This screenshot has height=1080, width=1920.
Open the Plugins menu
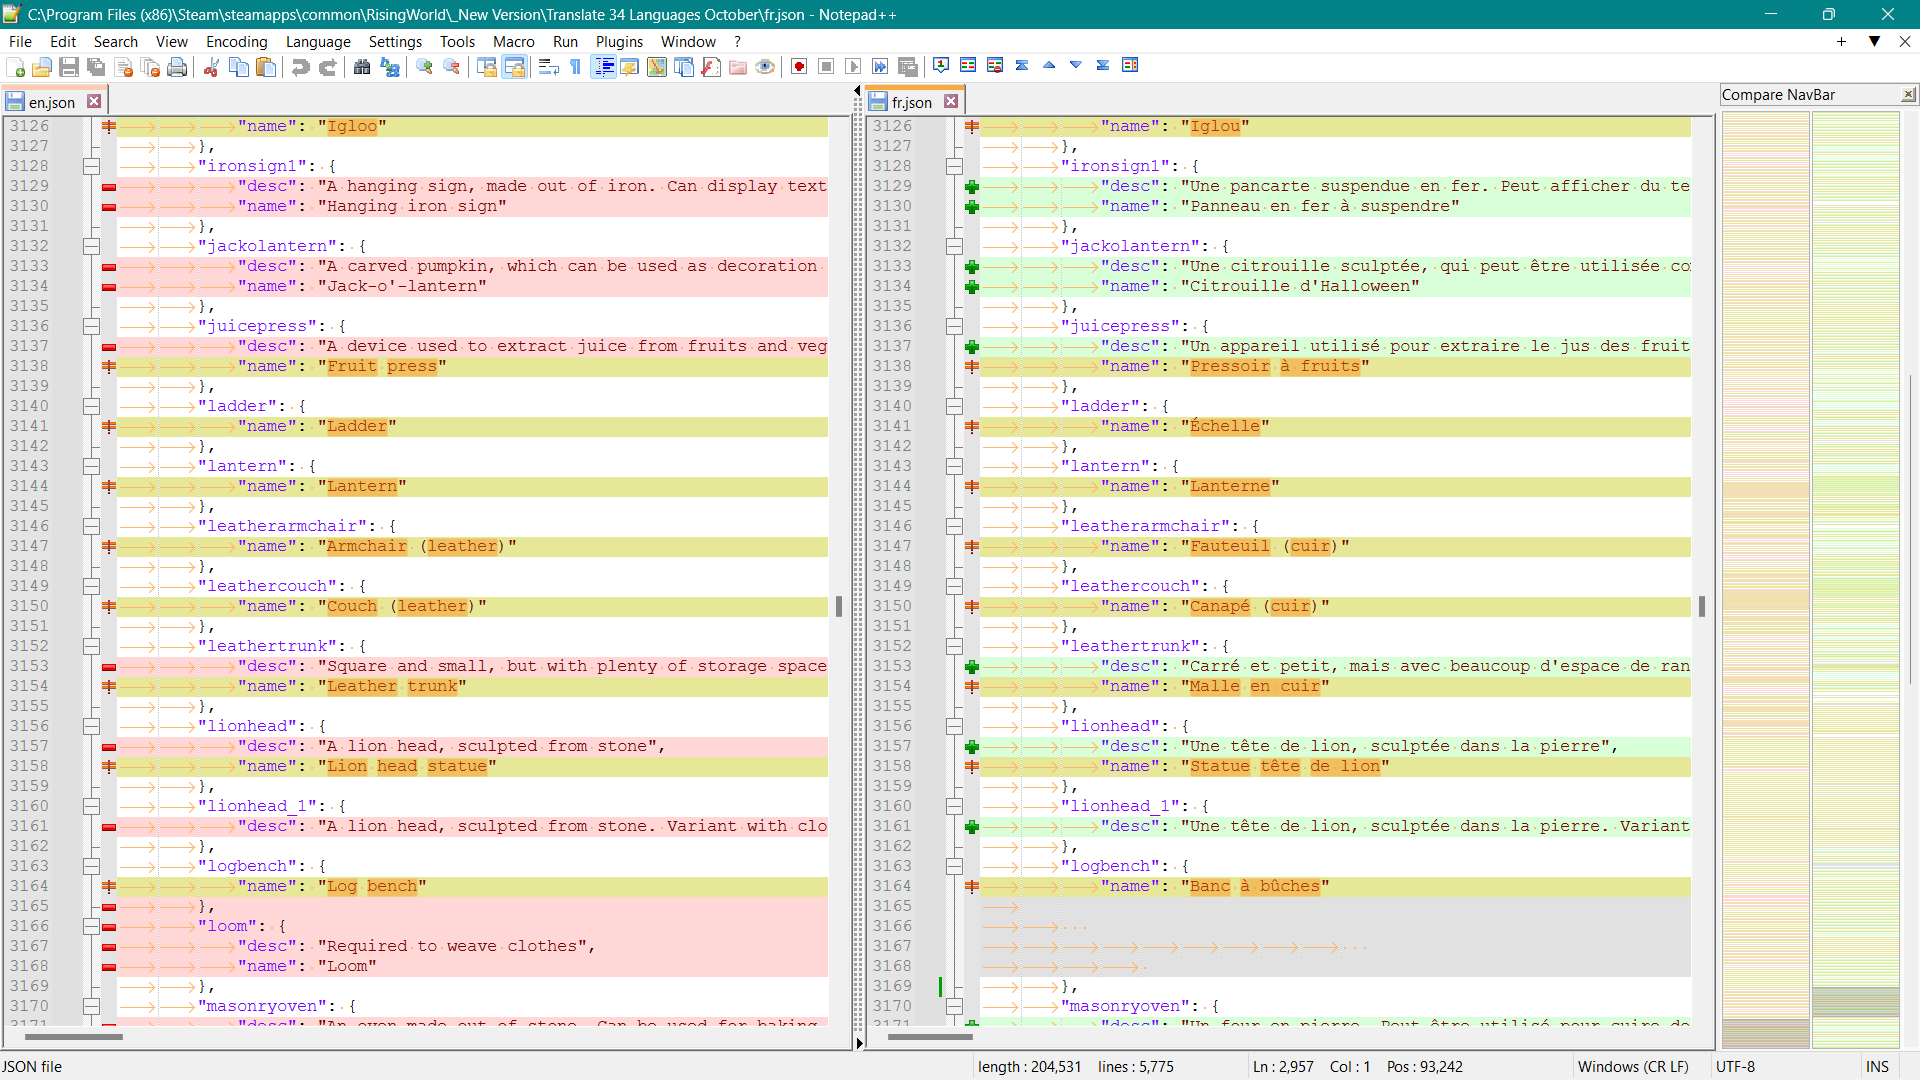tap(618, 42)
